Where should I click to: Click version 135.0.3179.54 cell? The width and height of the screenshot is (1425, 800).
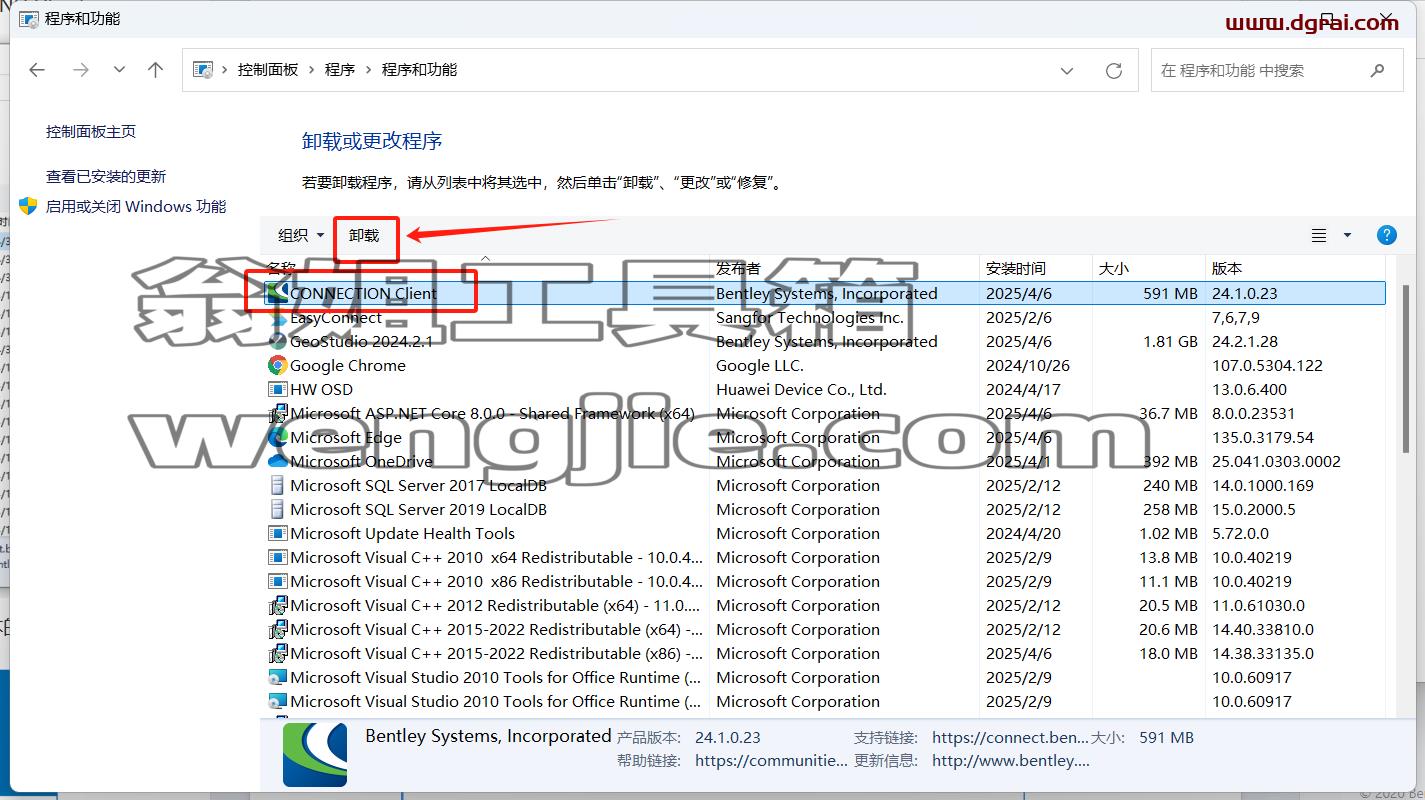[1263, 438]
